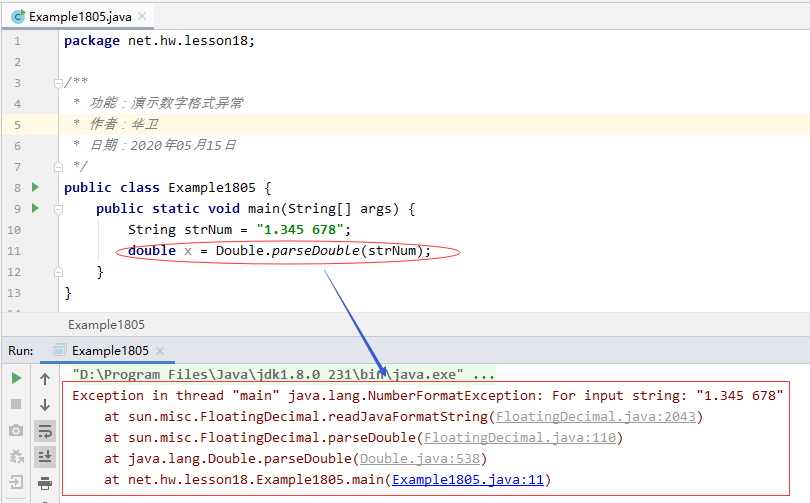Toggle scroll to end of console

point(45,457)
